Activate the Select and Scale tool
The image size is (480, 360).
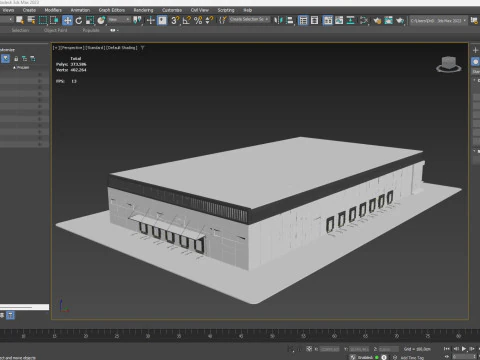pyautogui.click(x=90, y=20)
